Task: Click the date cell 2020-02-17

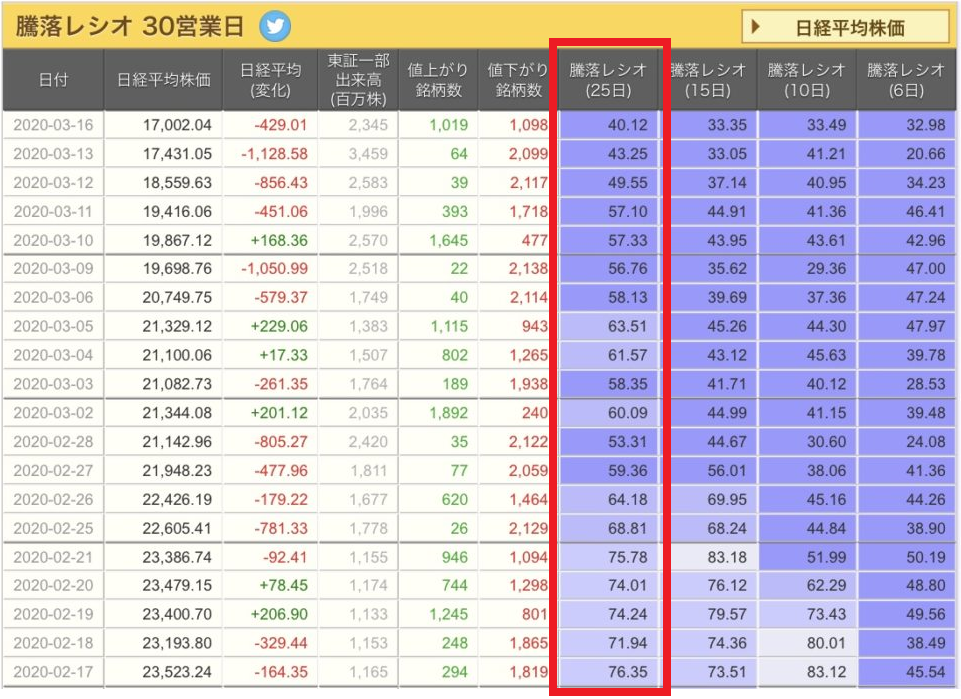Action: (x=53, y=672)
